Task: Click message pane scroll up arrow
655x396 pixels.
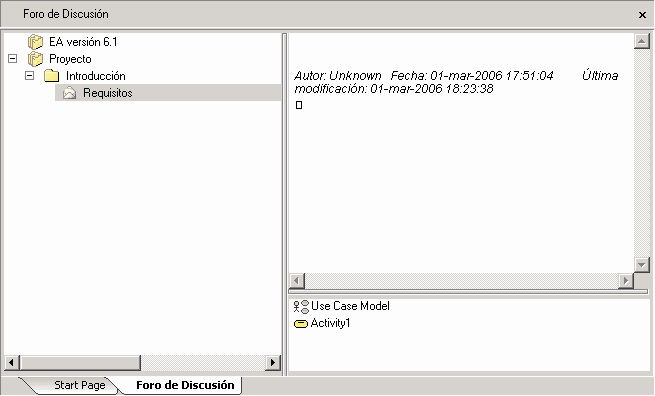Action: [x=642, y=41]
